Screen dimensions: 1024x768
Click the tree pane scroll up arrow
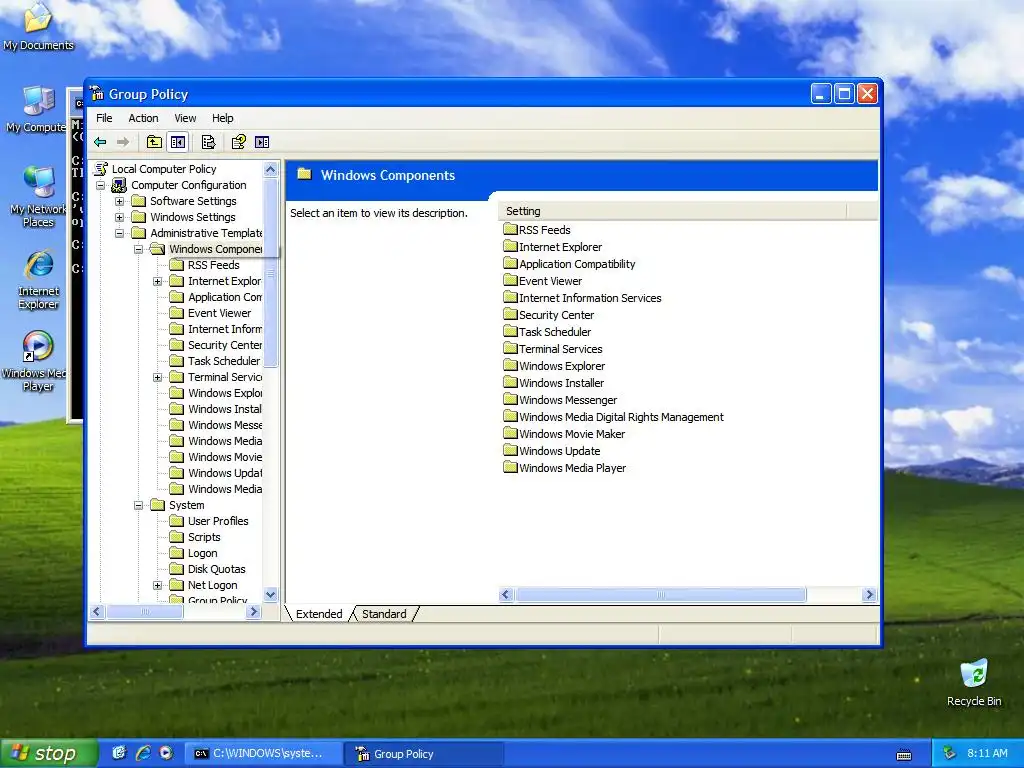(x=270, y=169)
